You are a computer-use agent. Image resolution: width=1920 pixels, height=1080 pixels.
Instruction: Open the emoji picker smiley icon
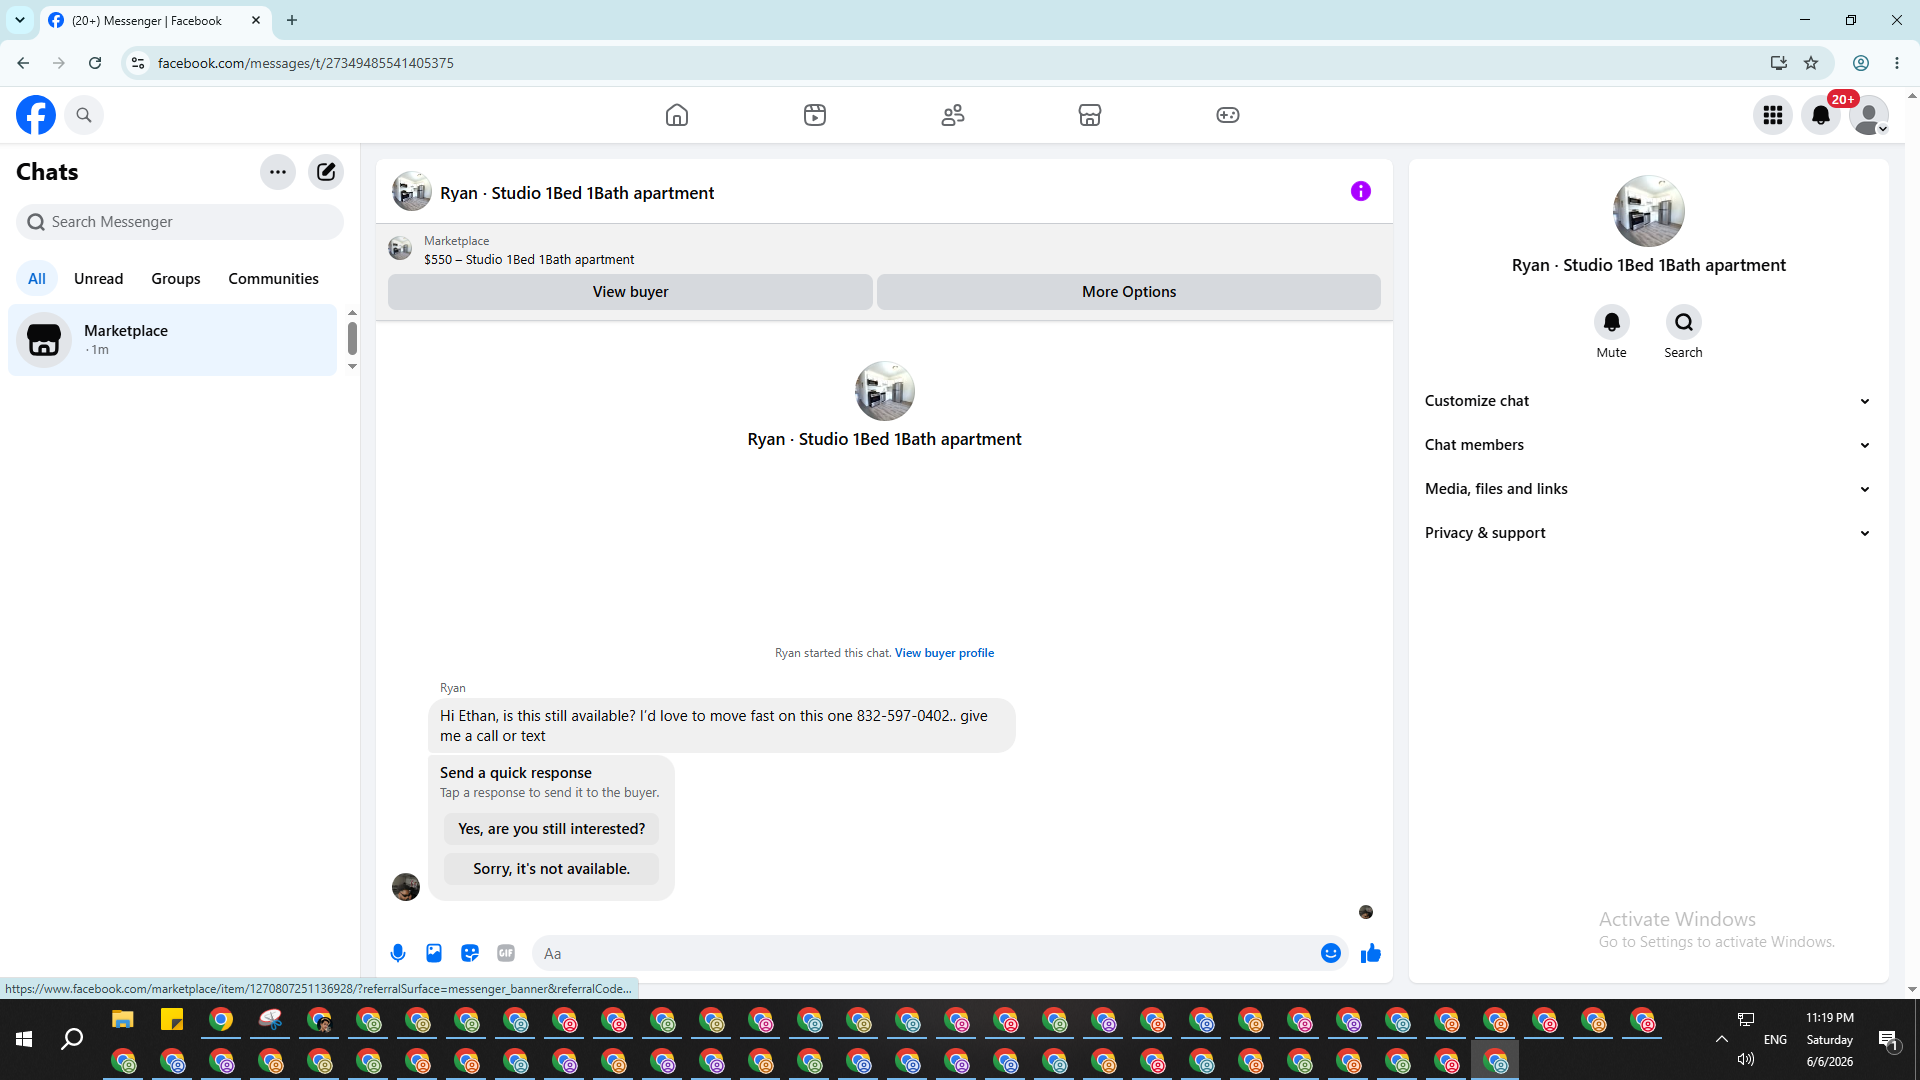(x=1331, y=953)
